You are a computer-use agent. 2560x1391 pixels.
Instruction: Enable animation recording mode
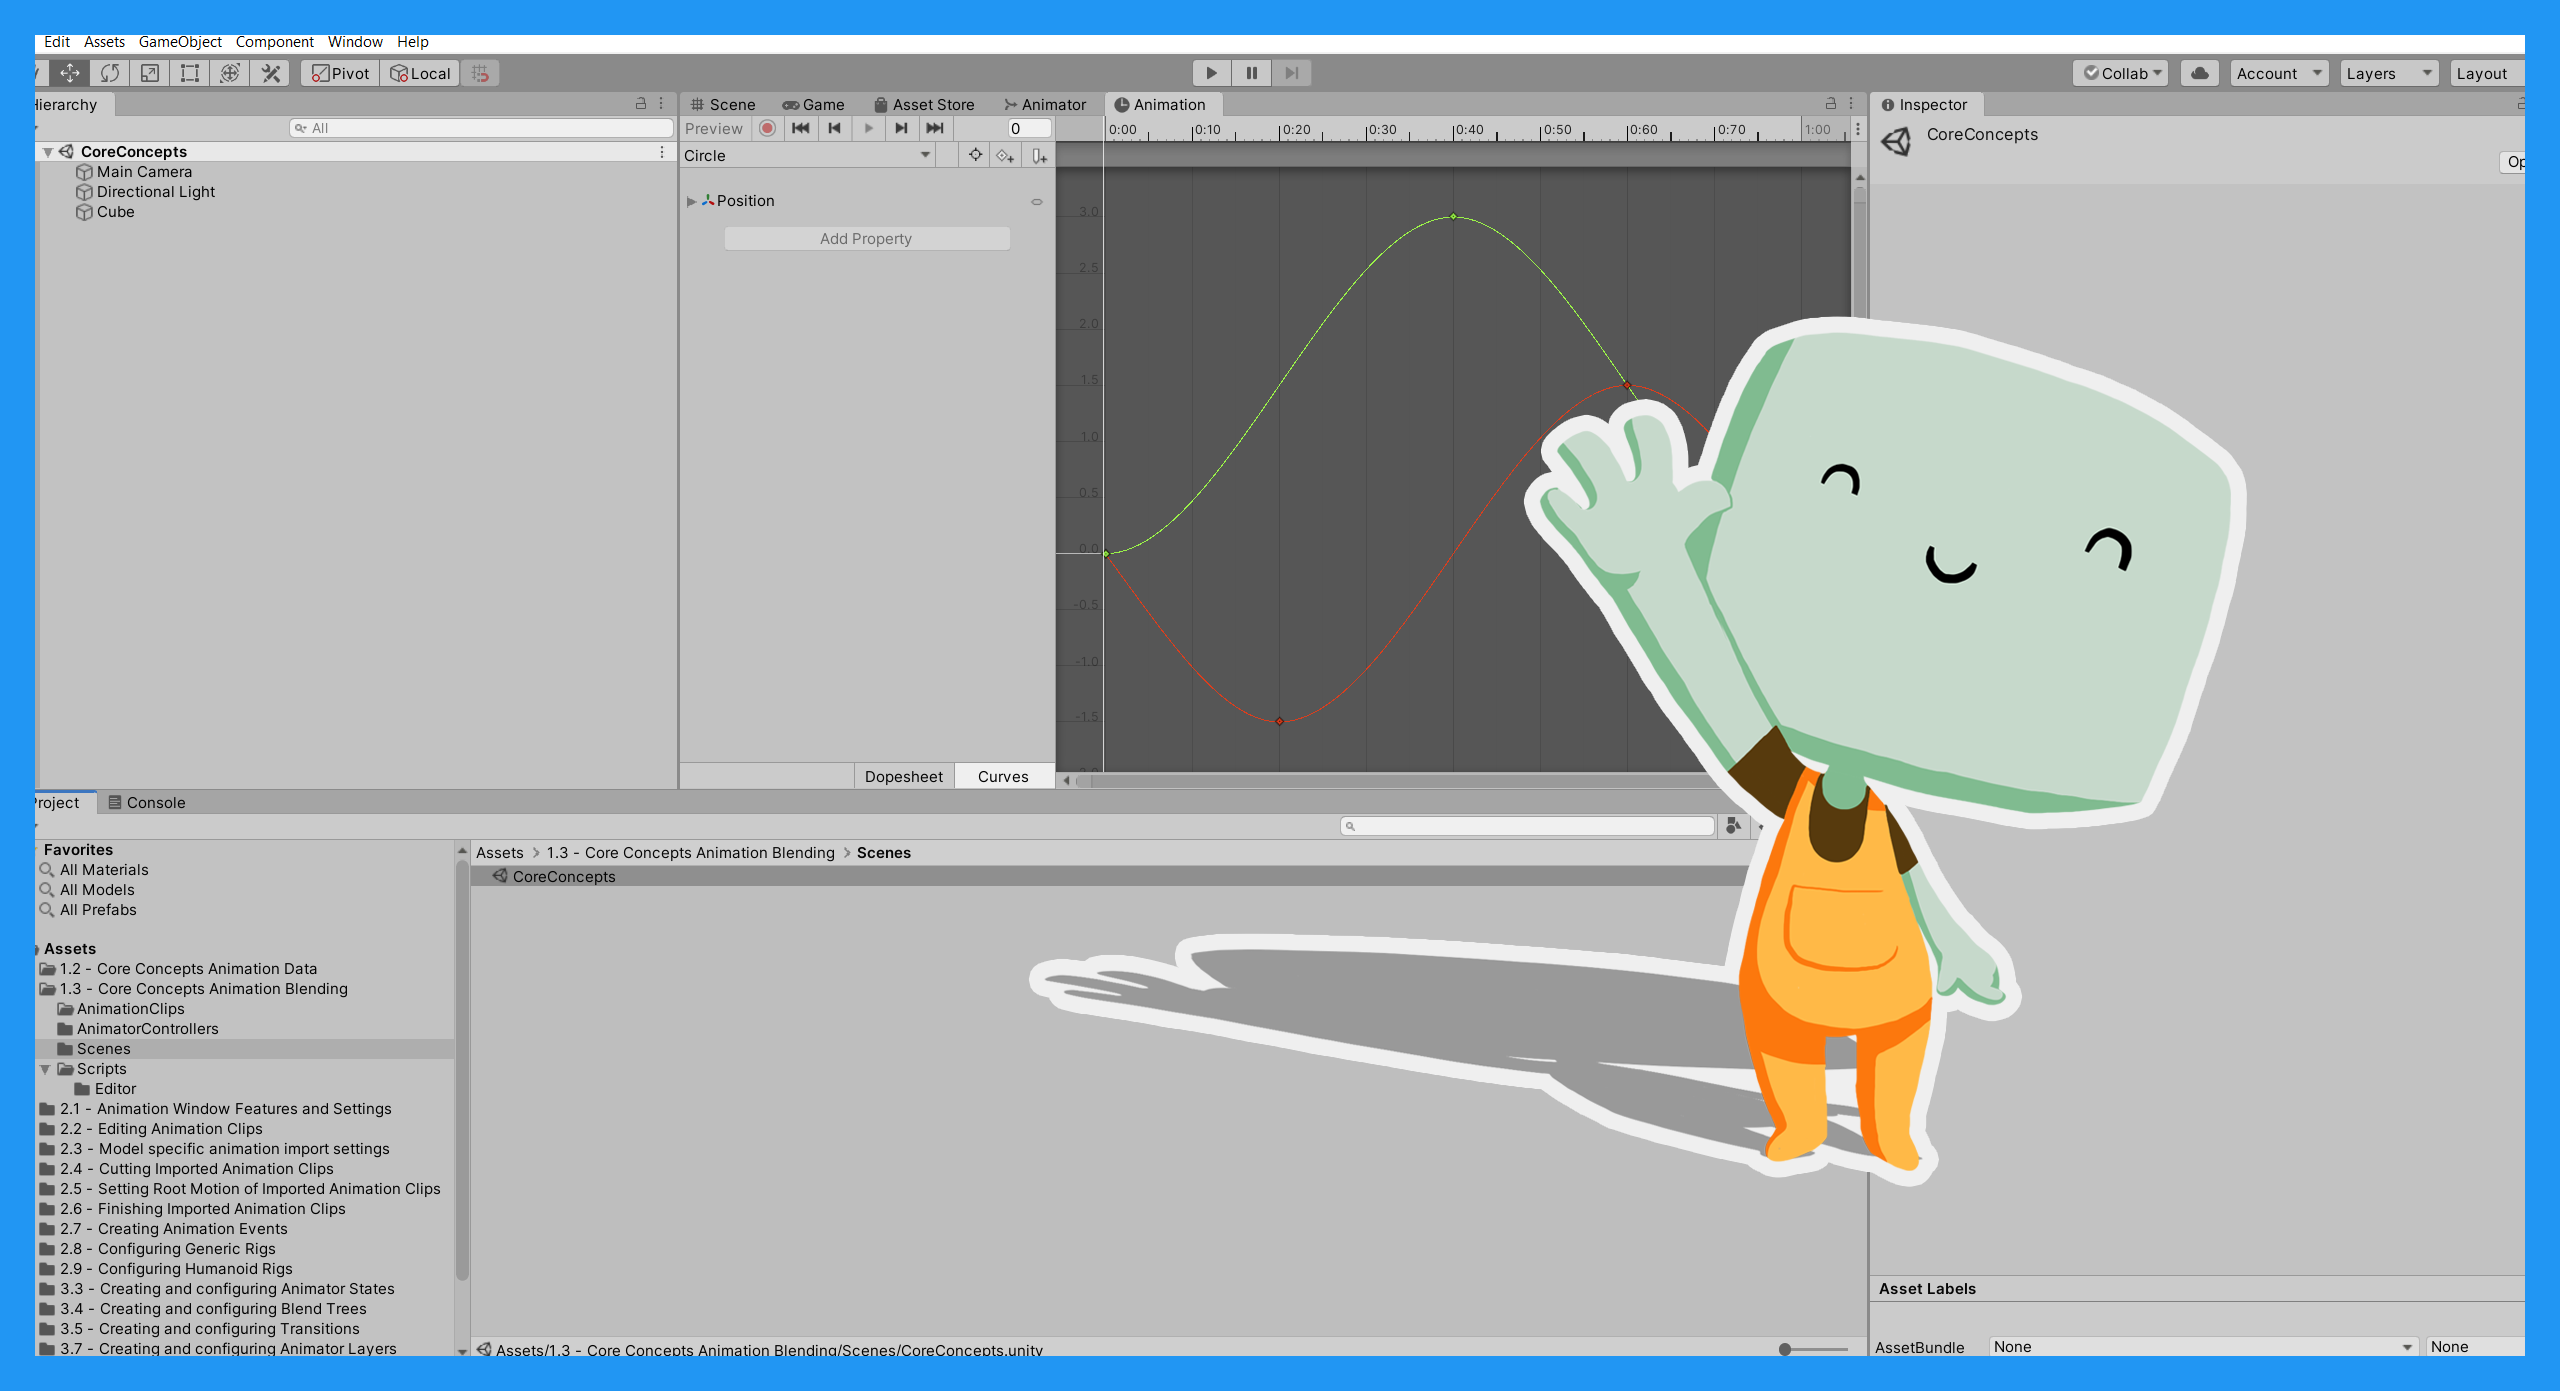[x=767, y=128]
